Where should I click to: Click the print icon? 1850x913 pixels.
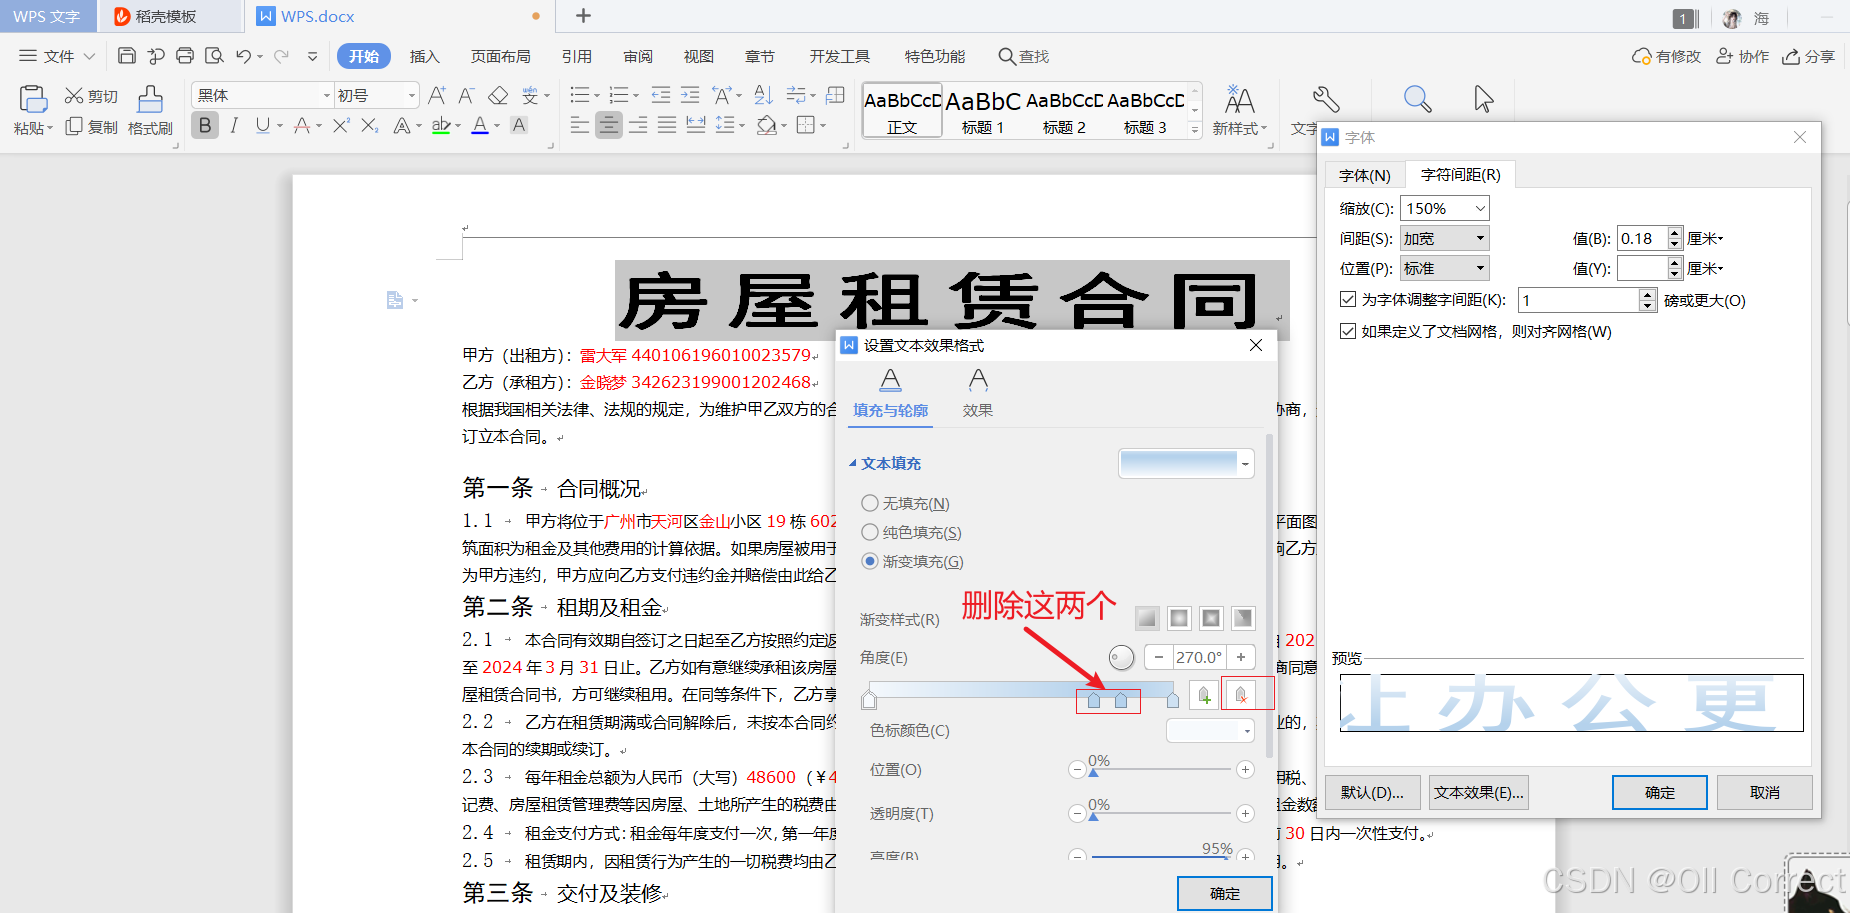185,56
